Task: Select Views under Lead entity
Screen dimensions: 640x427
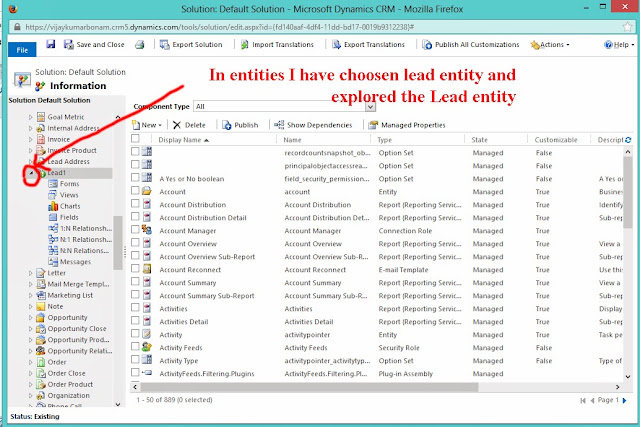Action: [x=69, y=195]
